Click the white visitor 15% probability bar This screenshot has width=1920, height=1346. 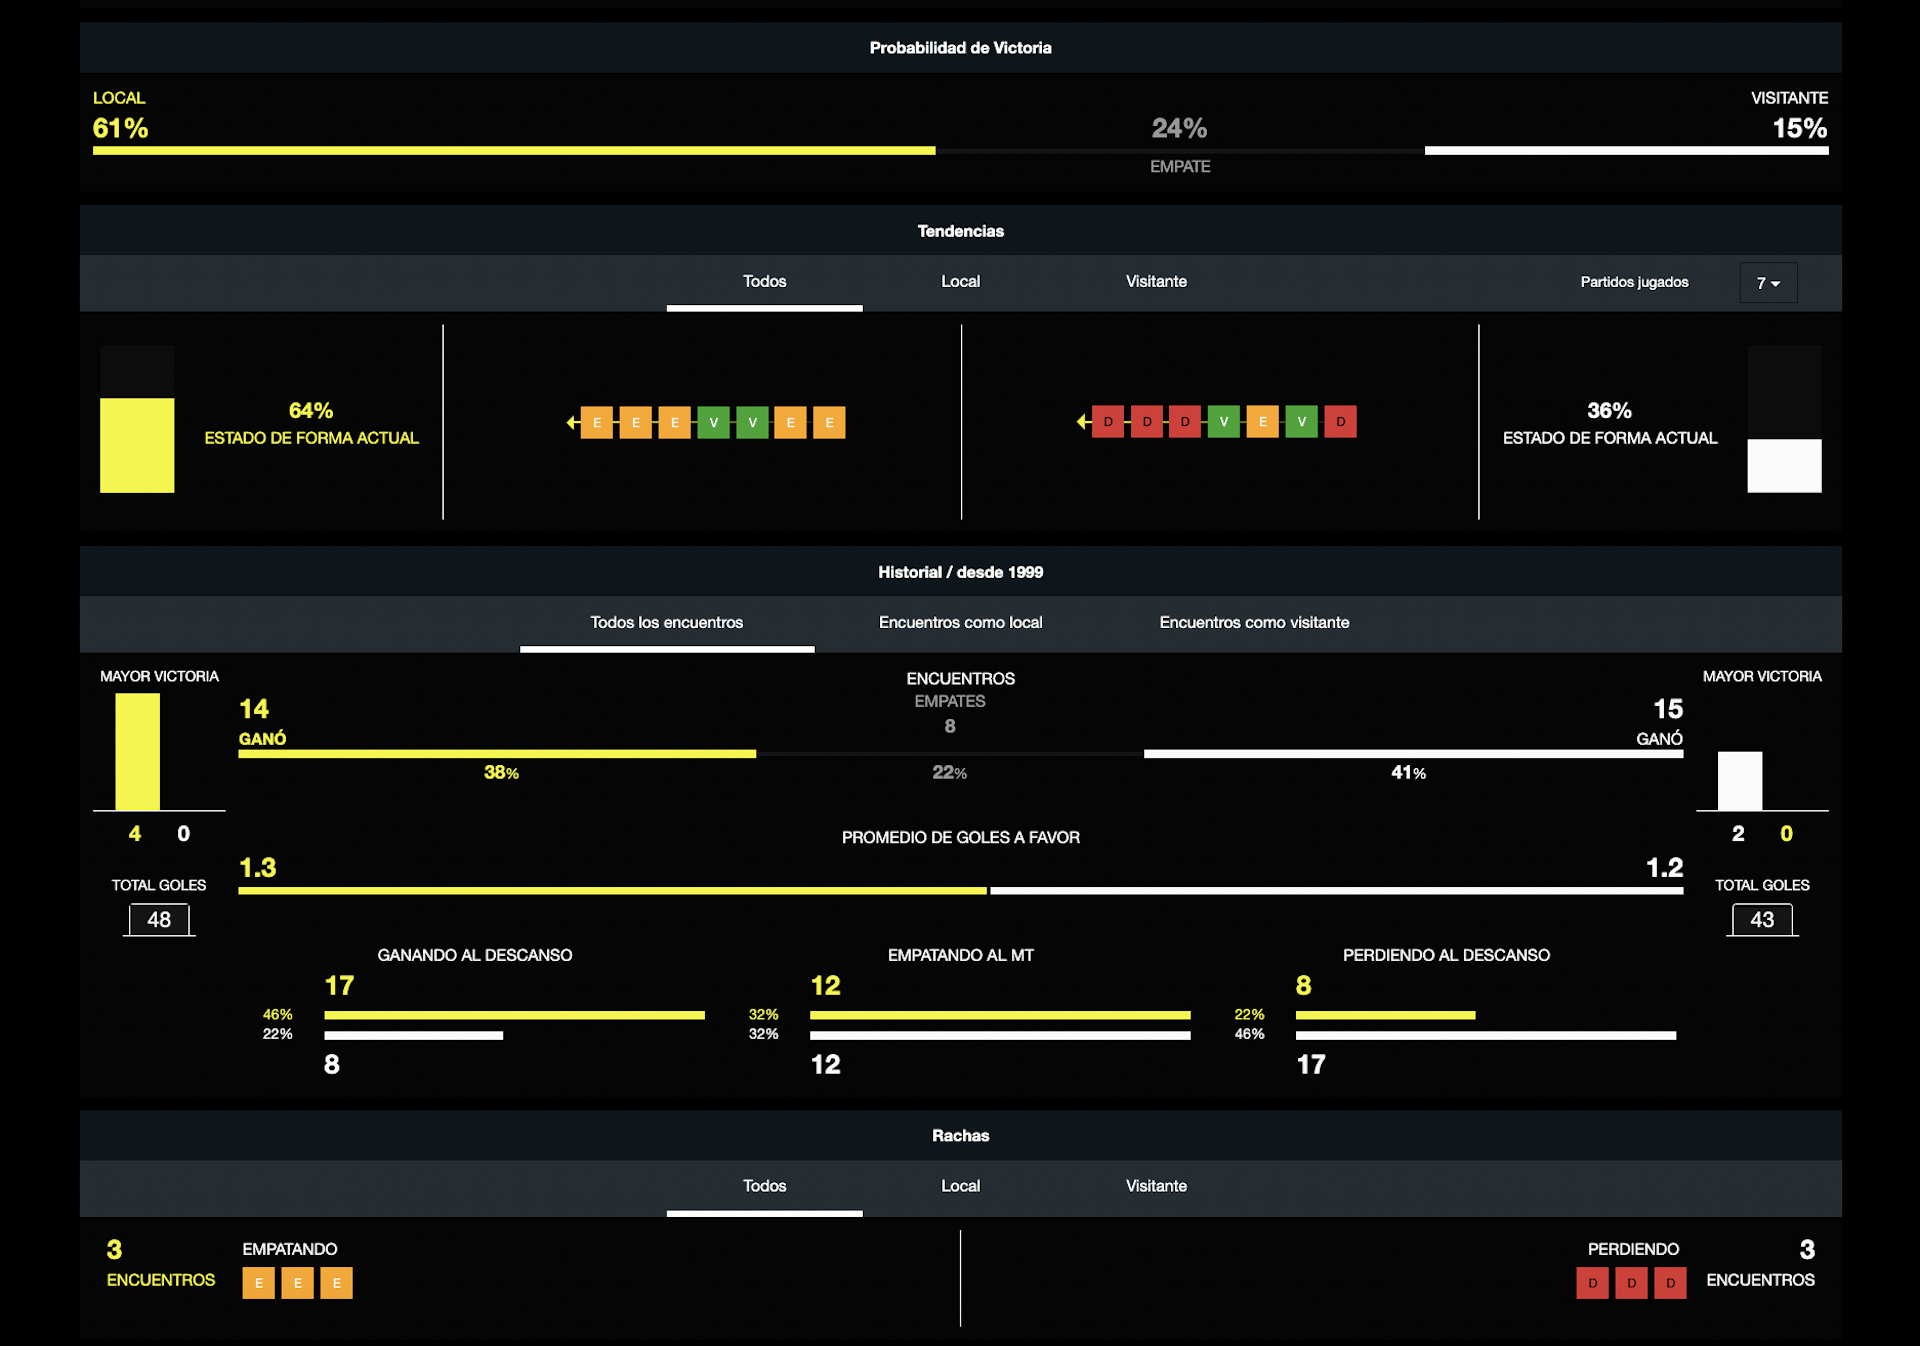(1627, 151)
